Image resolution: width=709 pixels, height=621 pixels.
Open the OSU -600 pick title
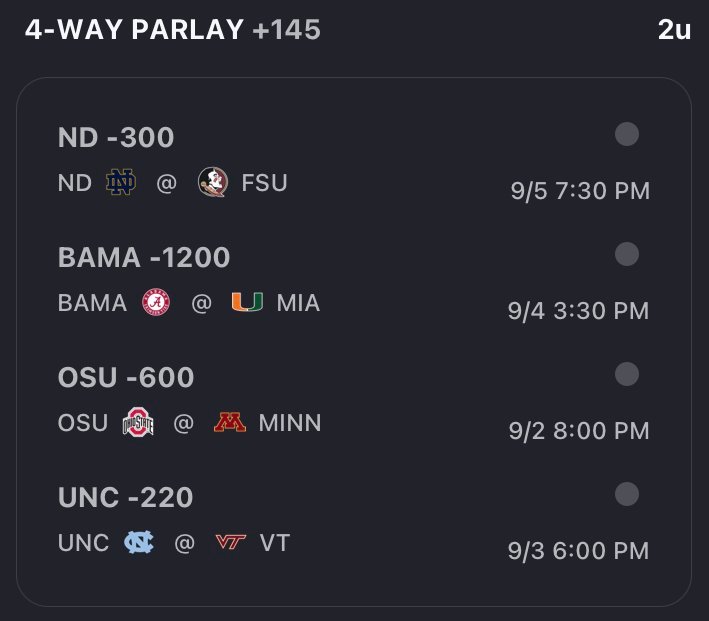click(x=126, y=377)
